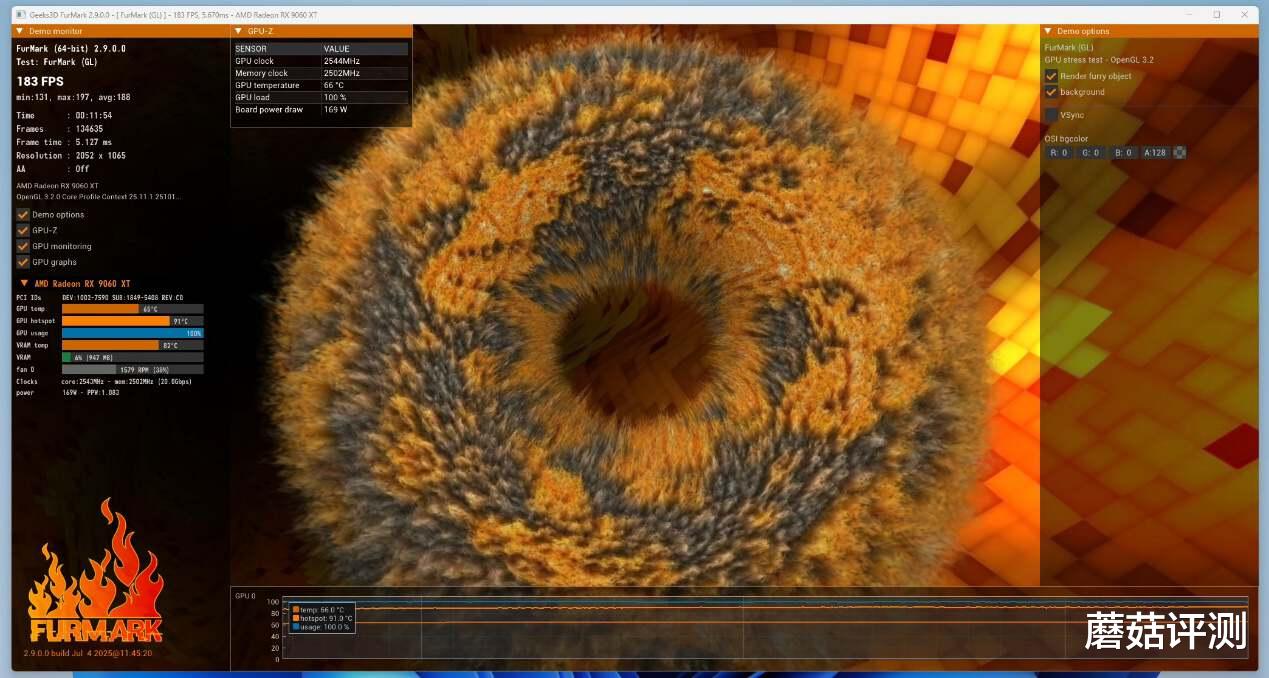The width and height of the screenshot is (1269, 678).
Task: Collapse the AMD Radeon RX 9060 XT section
Action: click(24, 283)
